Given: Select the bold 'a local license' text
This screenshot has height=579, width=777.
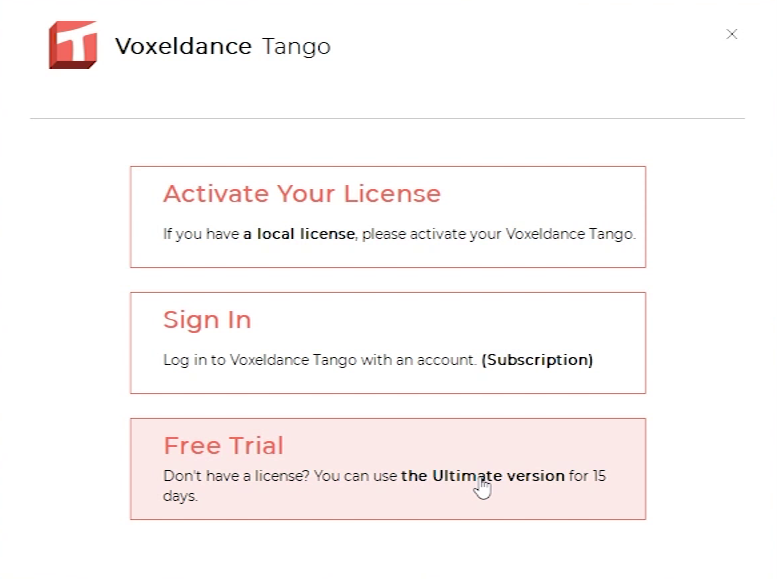Looking at the screenshot, I should click(x=299, y=233).
